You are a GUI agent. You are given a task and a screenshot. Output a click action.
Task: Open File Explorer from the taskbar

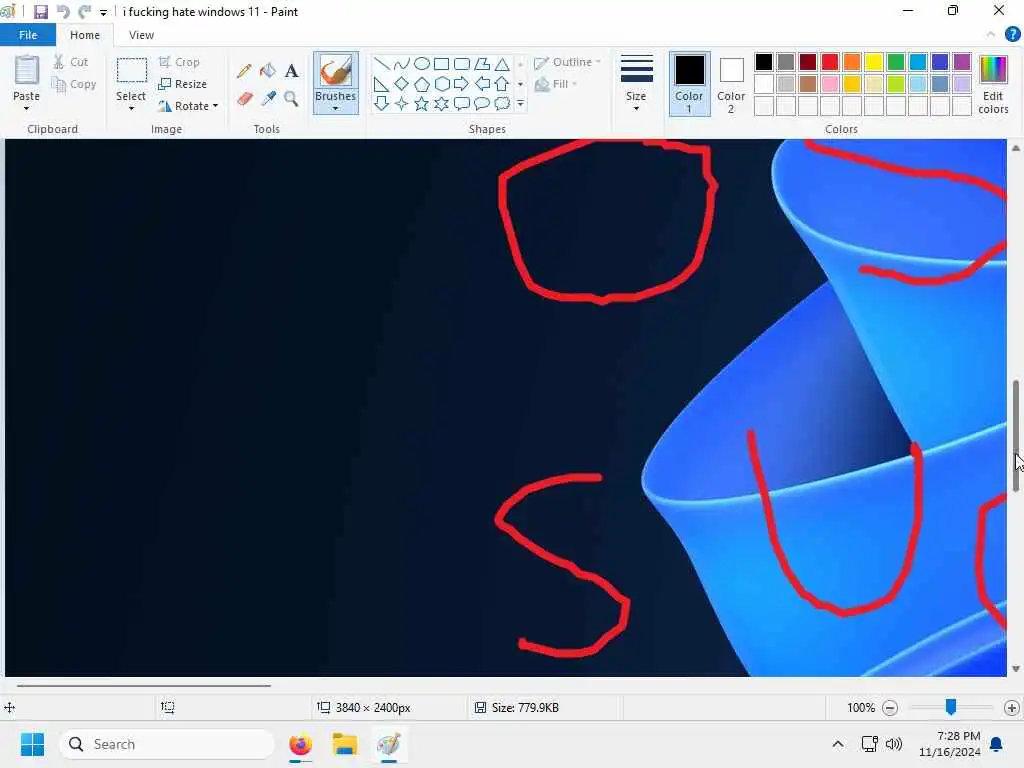(344, 744)
